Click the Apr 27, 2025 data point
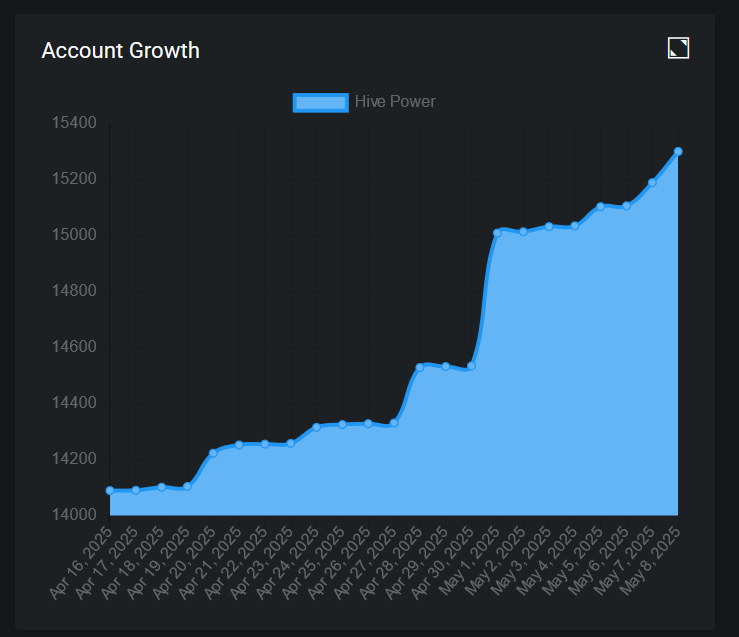739x637 pixels. point(394,422)
